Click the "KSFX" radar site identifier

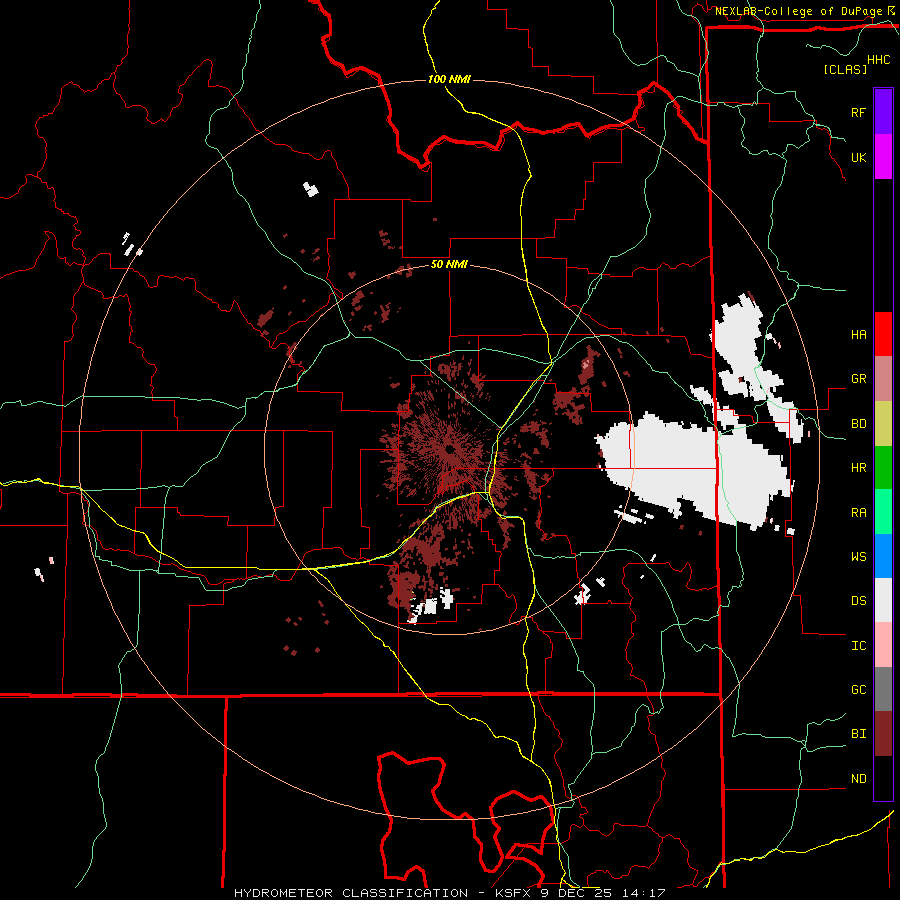pos(516,893)
